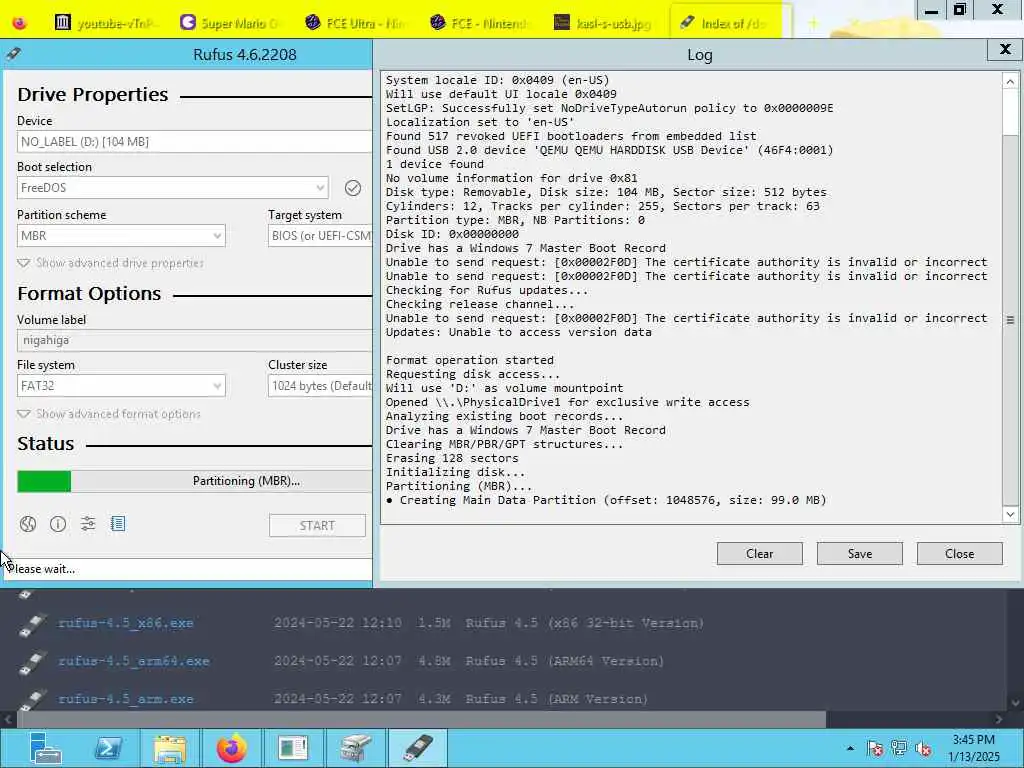Viewport: 1024px width, 768px height.
Task: Switch to the FCE - Nintendo tab
Action: [x=480, y=23]
